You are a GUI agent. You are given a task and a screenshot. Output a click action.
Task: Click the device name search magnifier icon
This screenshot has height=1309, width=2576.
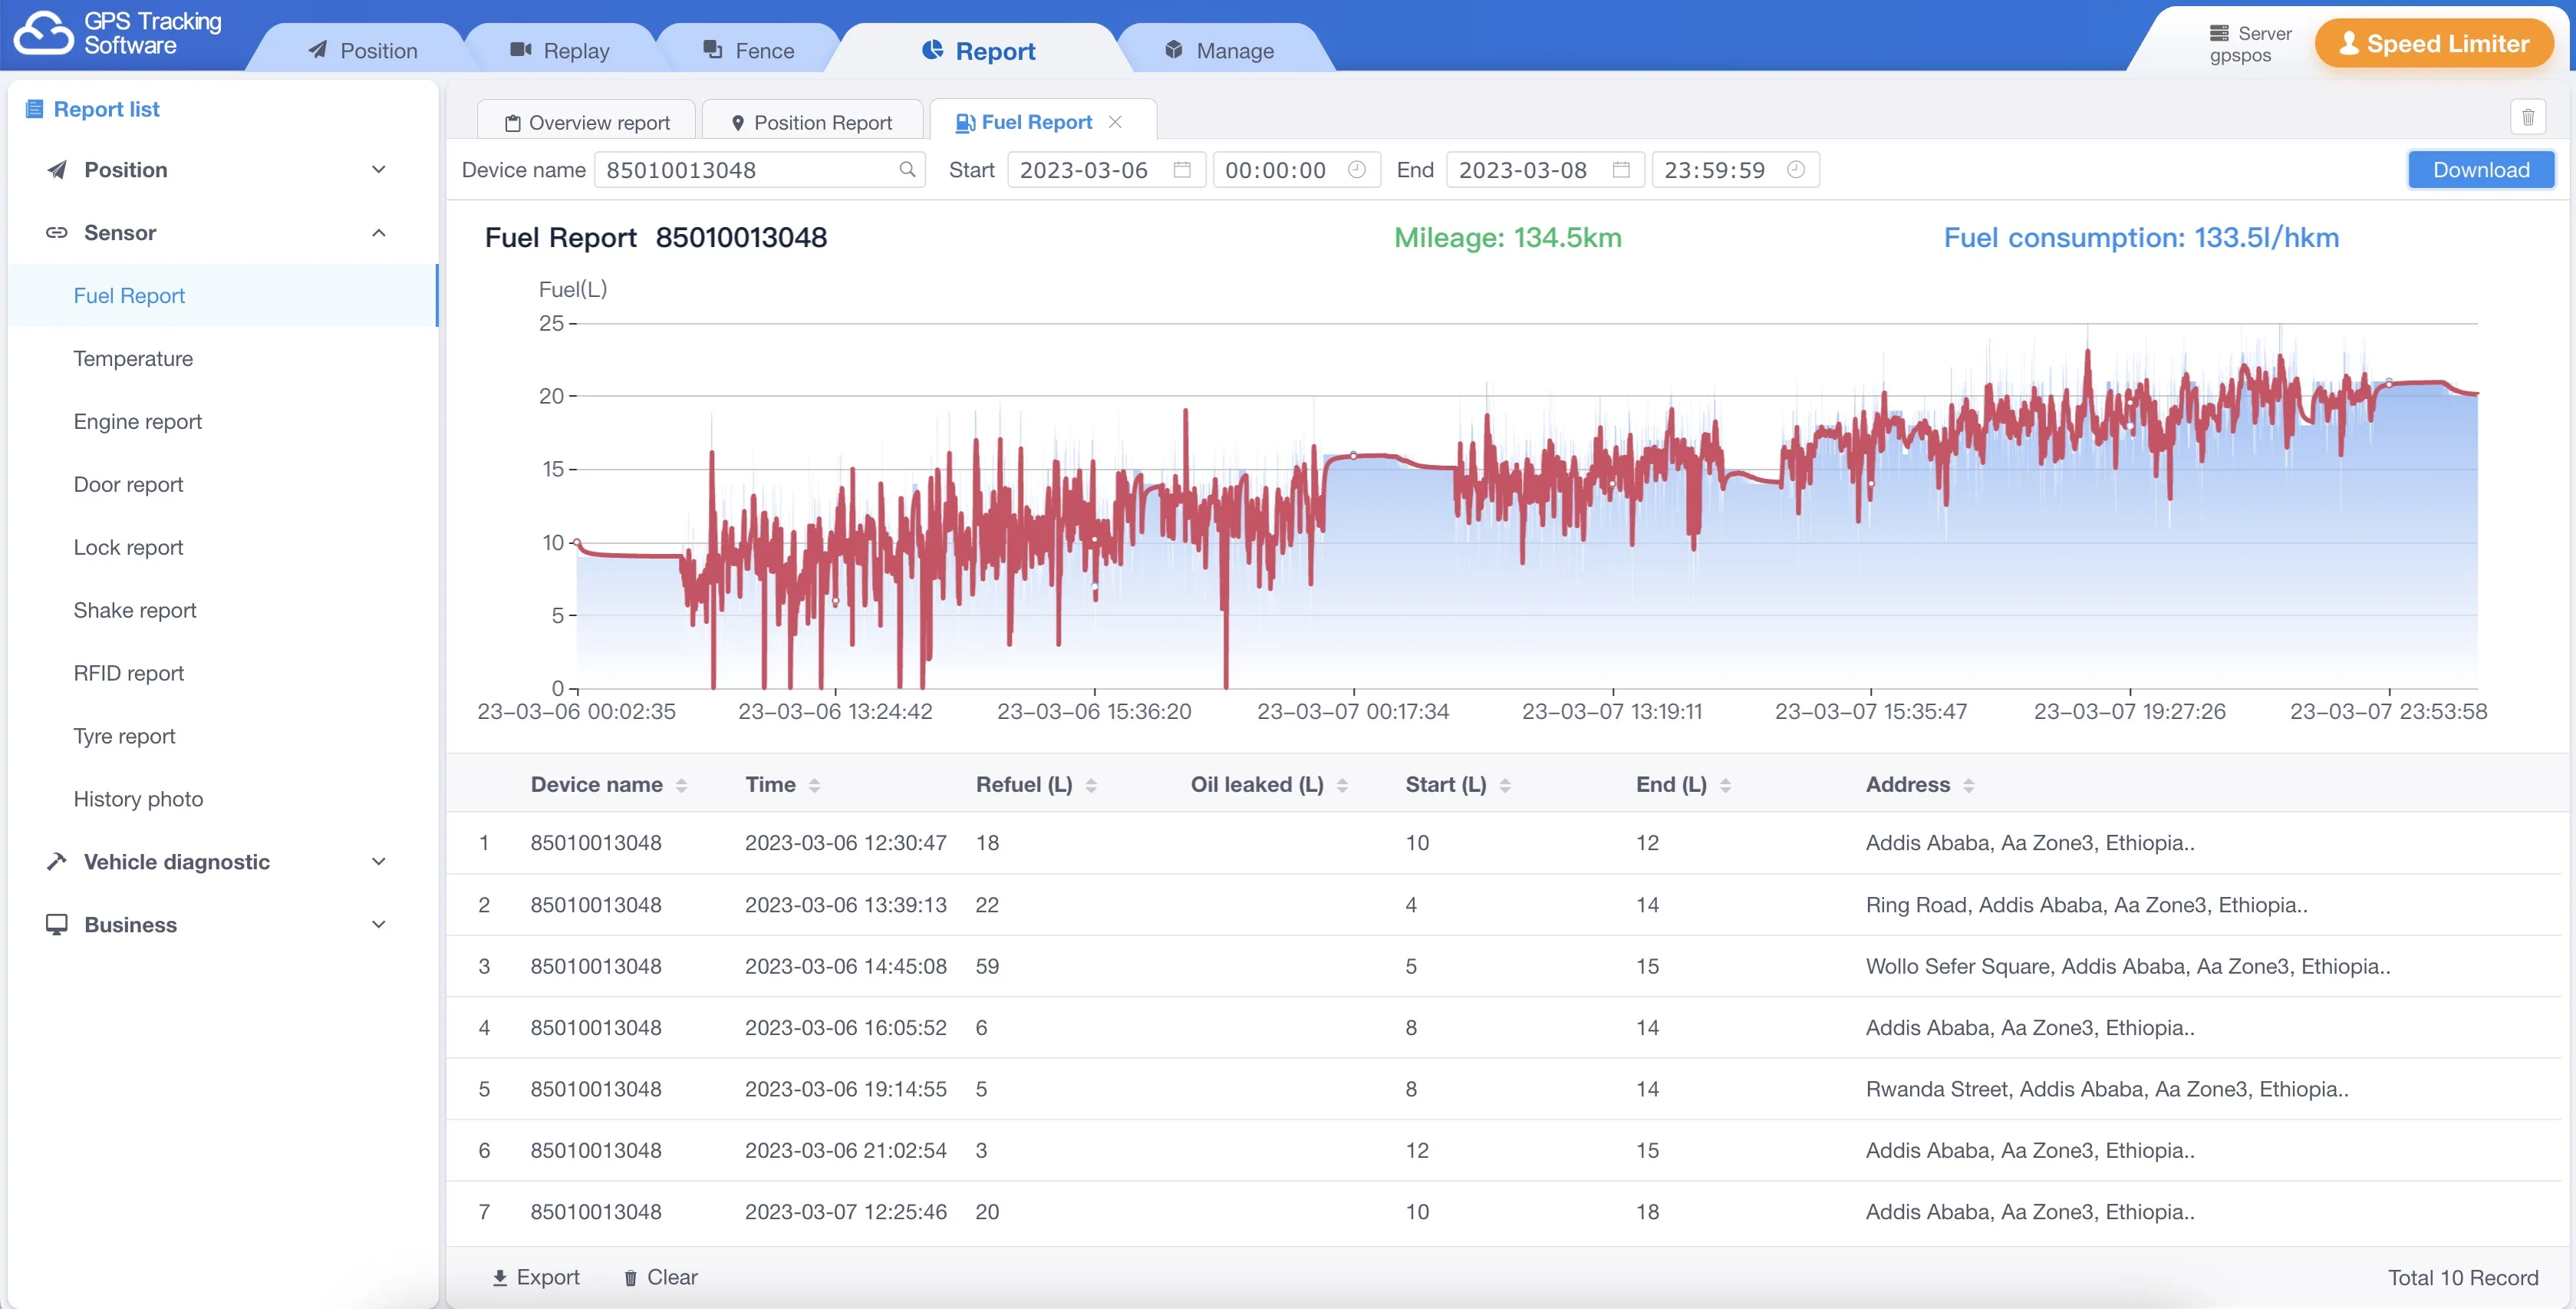point(906,170)
